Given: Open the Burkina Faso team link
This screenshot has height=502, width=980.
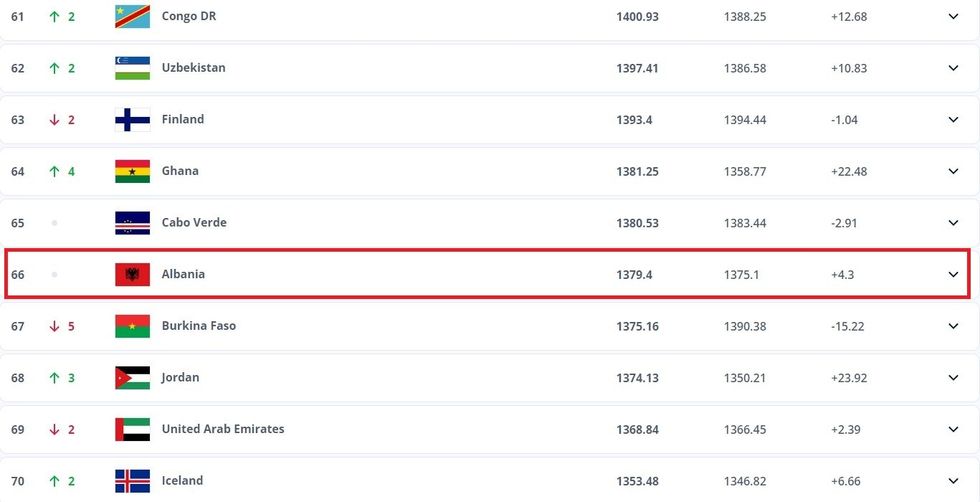Looking at the screenshot, I should coord(199,326).
